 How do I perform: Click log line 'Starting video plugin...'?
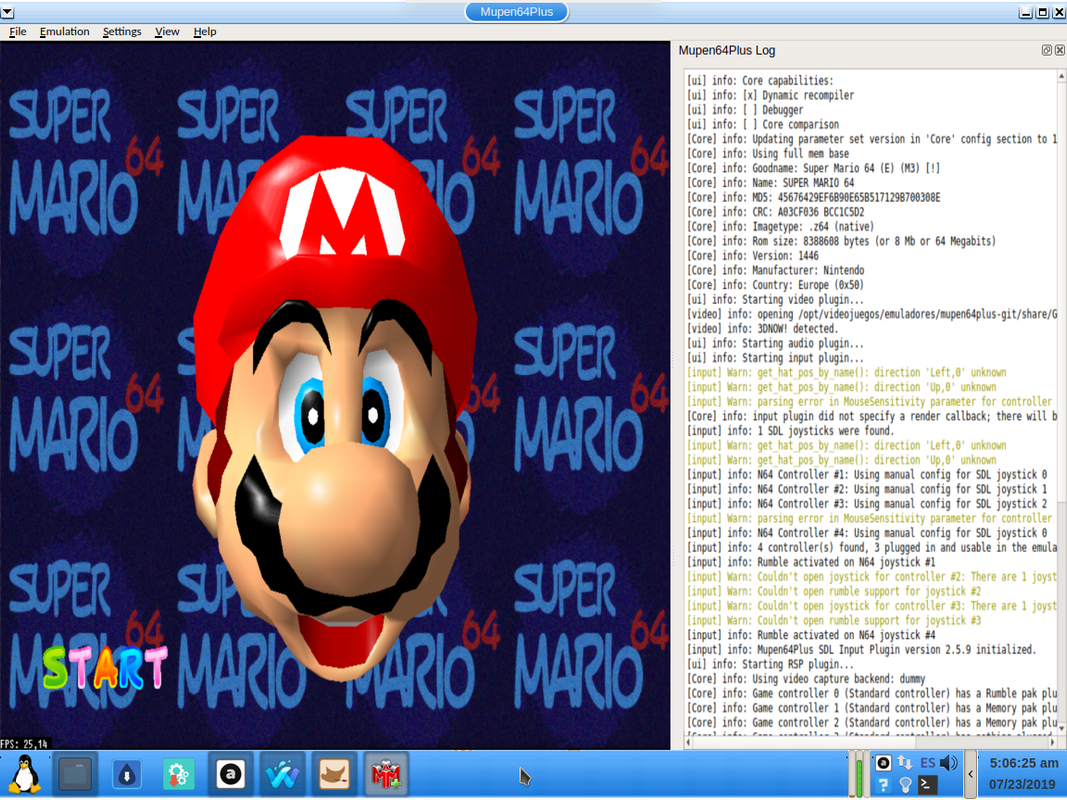775,299
